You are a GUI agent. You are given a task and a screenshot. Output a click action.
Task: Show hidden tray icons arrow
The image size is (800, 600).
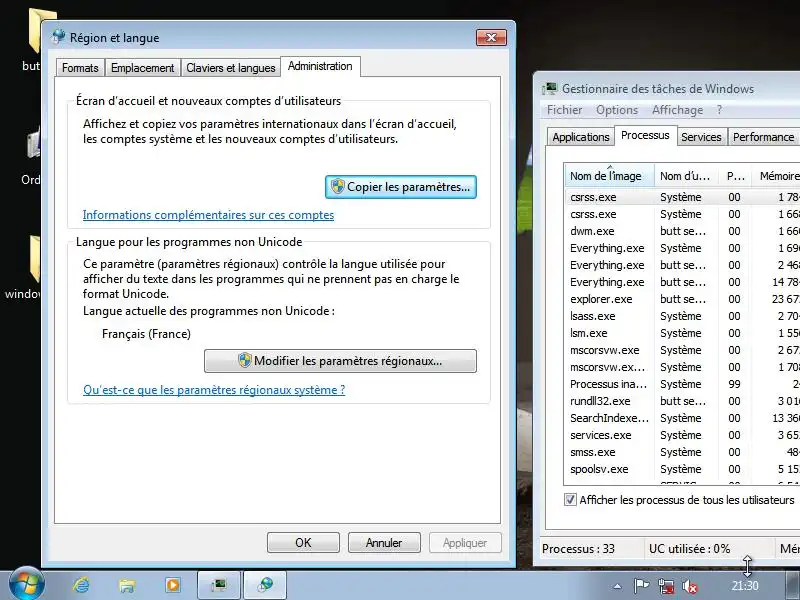(617, 586)
